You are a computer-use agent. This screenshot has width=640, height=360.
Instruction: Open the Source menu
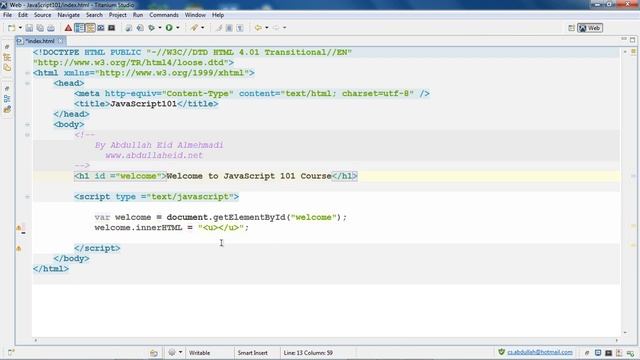pyautogui.click(x=42, y=15)
